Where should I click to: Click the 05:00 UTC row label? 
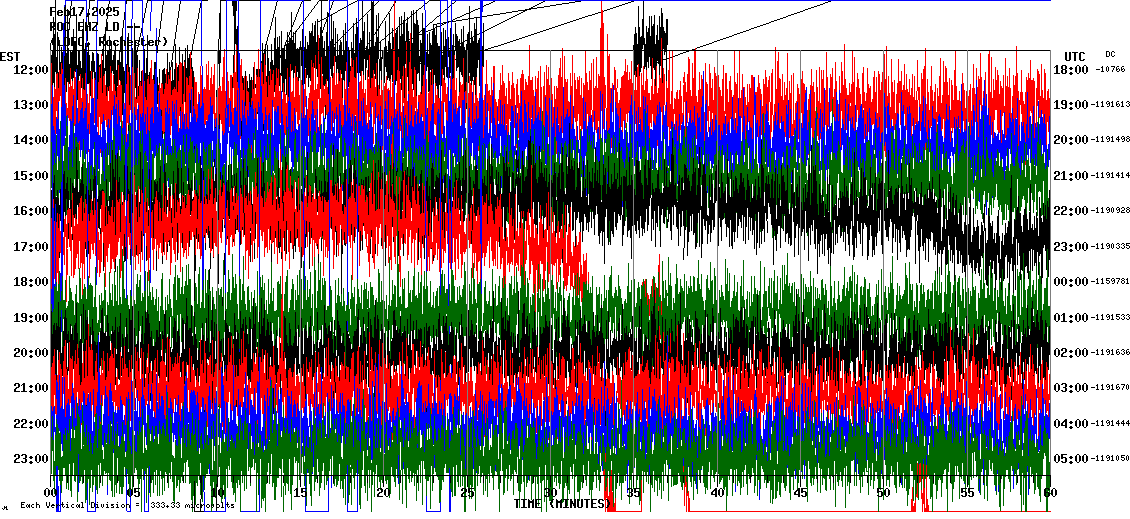click(1070, 459)
